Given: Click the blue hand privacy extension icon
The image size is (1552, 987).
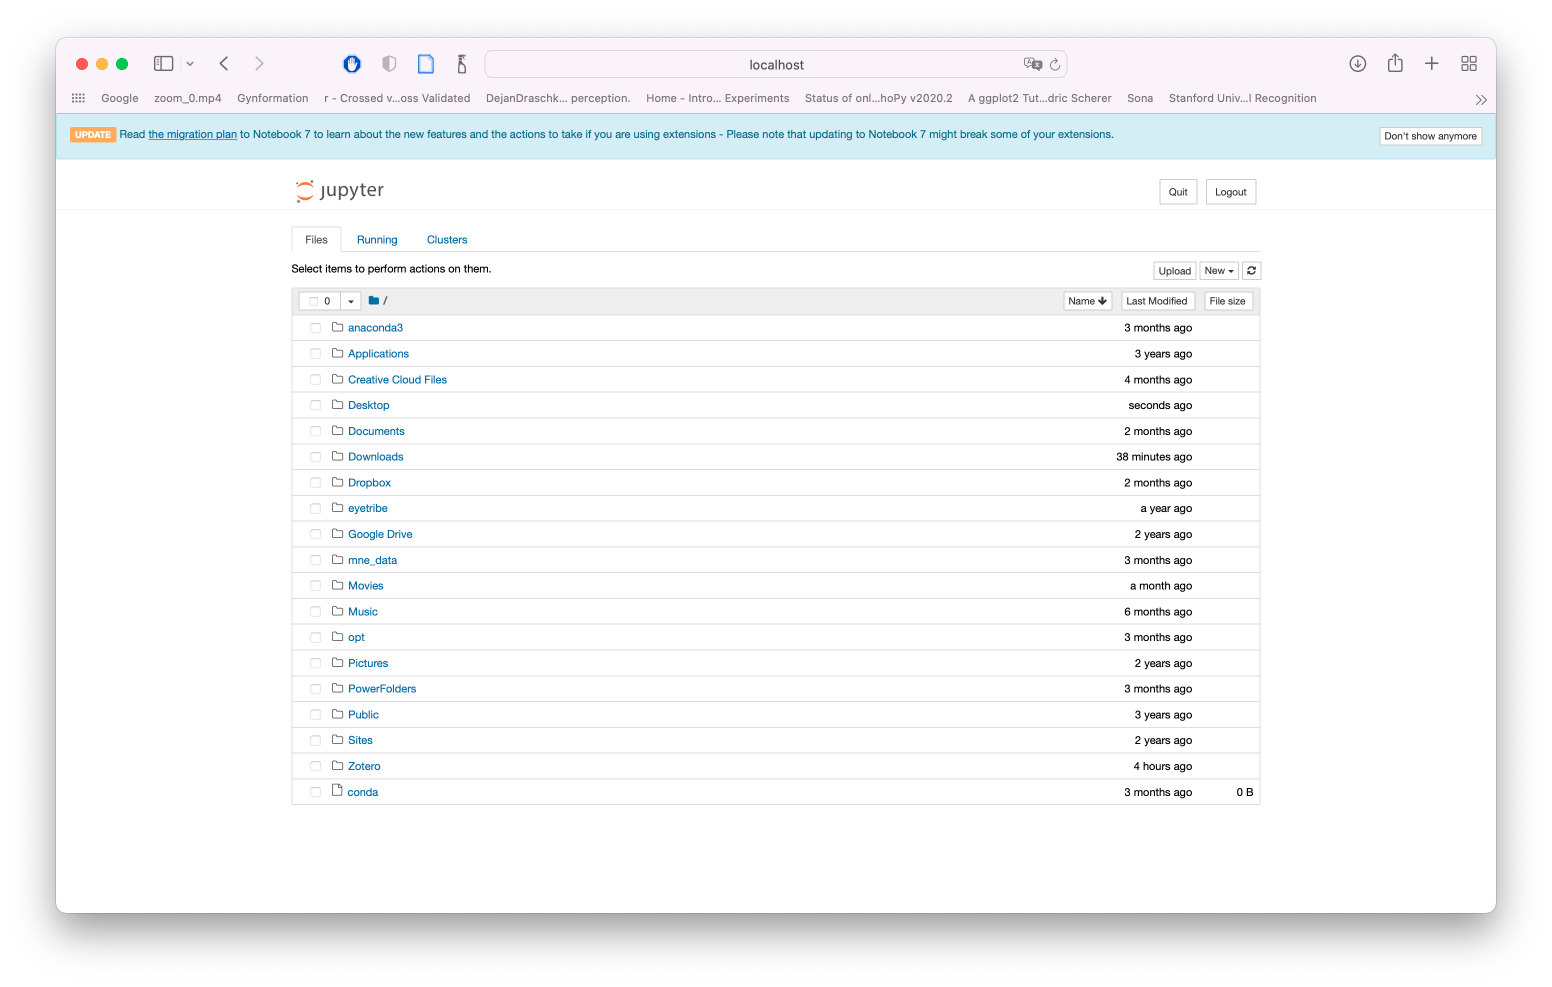Looking at the screenshot, I should pyautogui.click(x=352, y=64).
